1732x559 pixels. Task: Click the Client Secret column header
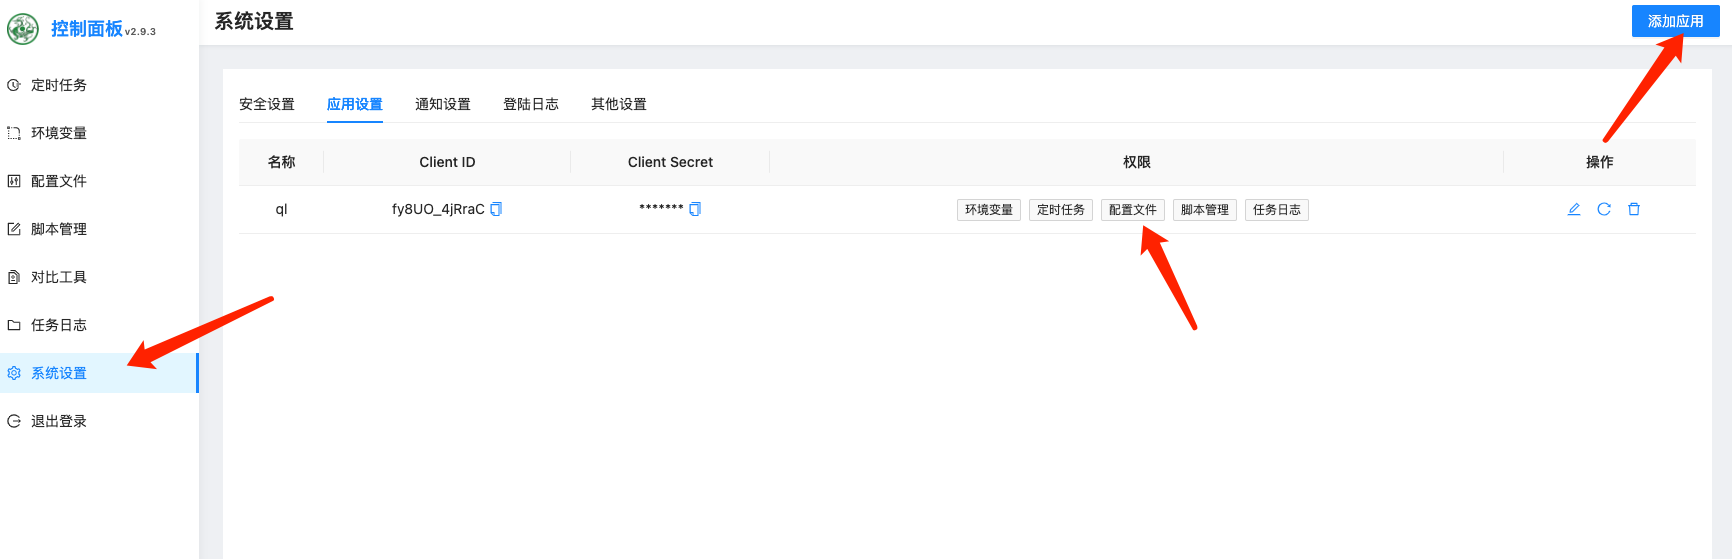pos(670,162)
